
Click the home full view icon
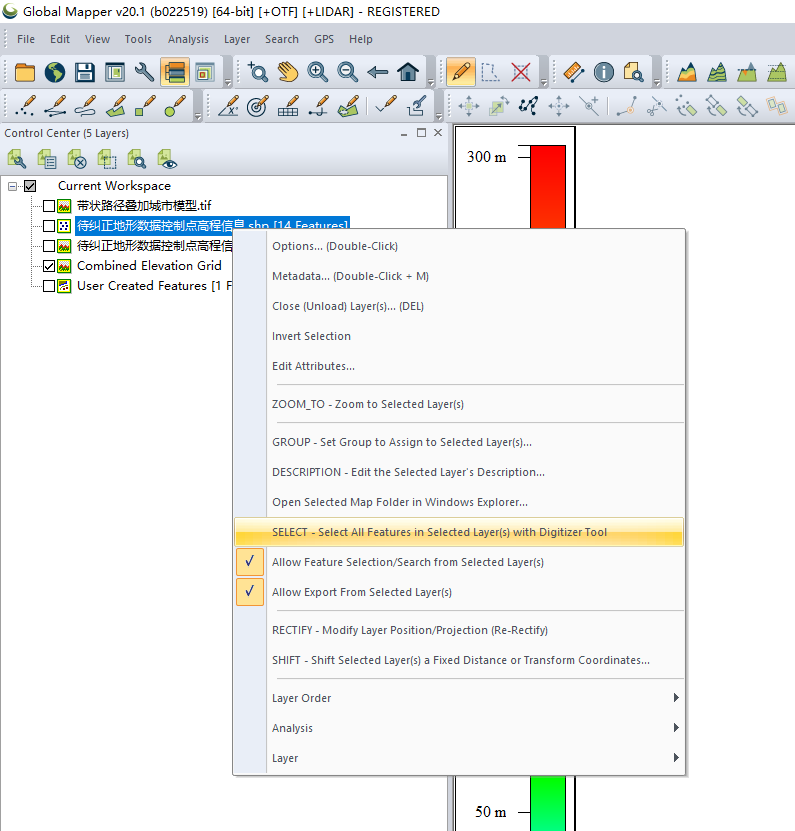pyautogui.click(x=408, y=72)
